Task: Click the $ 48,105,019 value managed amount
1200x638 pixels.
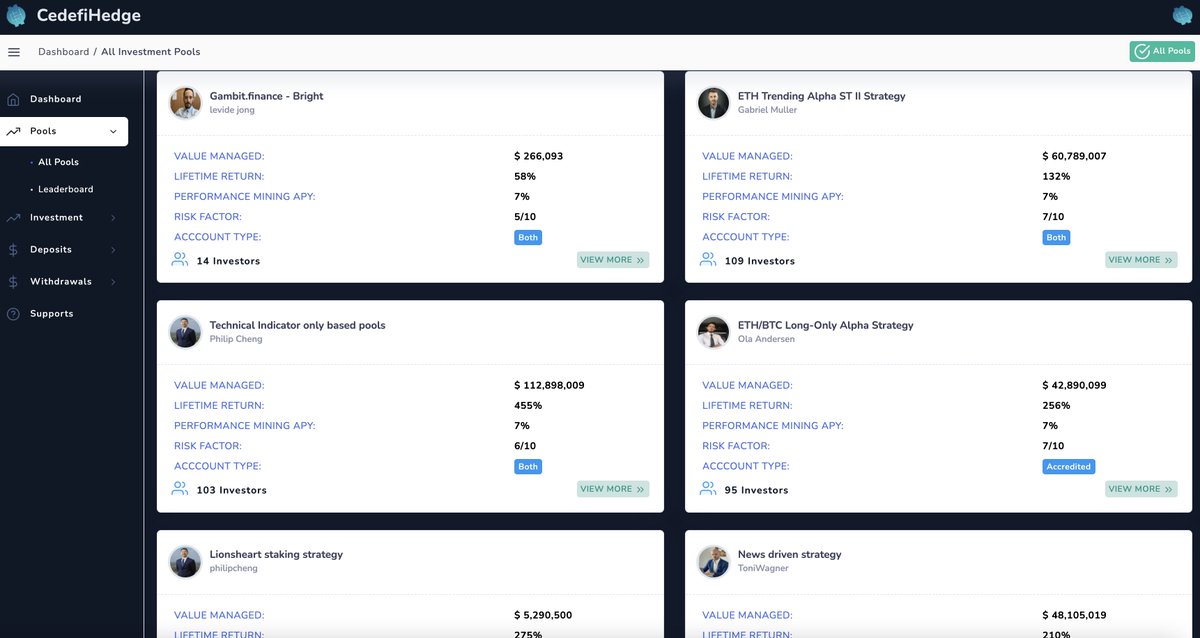Action: [x=1074, y=616]
